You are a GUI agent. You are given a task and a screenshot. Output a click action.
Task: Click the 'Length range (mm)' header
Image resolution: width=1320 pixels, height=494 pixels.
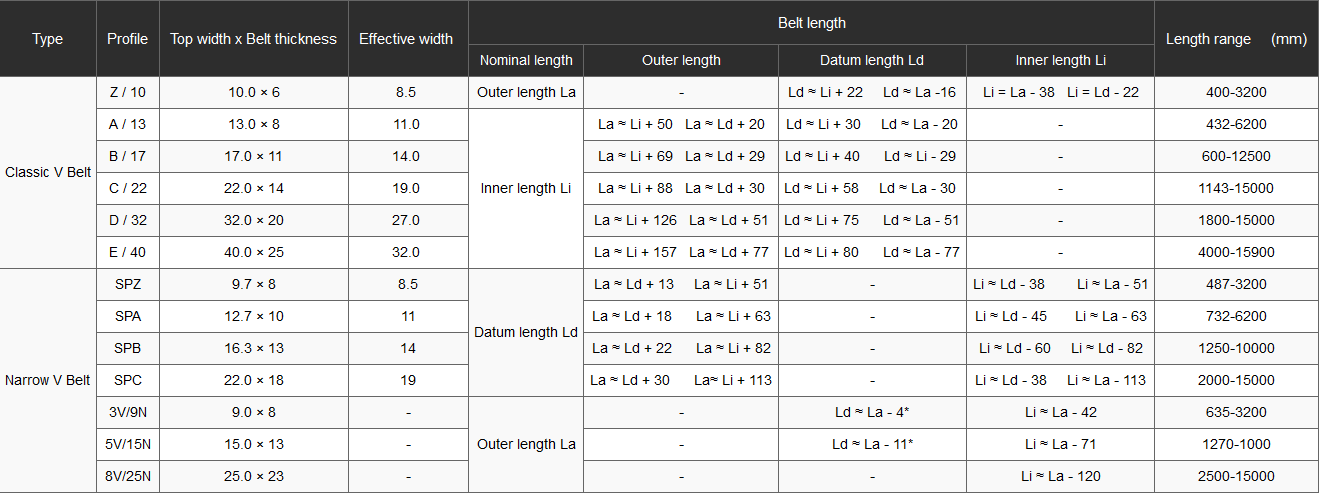click(1237, 39)
